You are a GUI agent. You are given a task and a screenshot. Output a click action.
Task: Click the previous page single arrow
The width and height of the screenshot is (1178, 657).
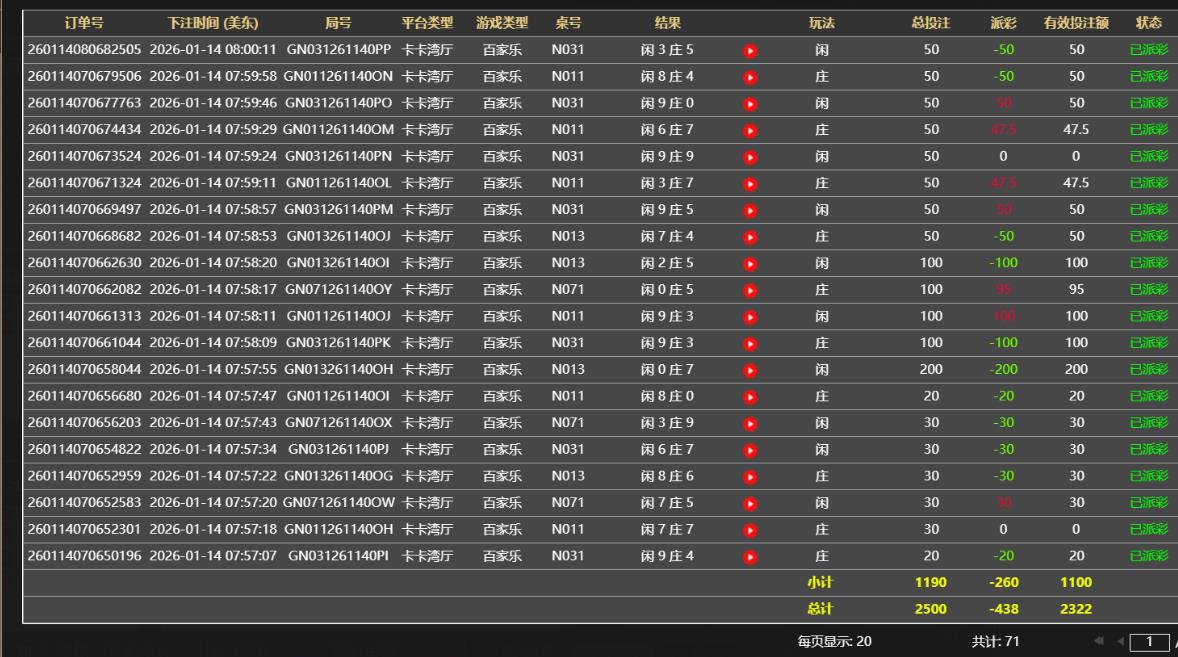pyautogui.click(x=1120, y=642)
